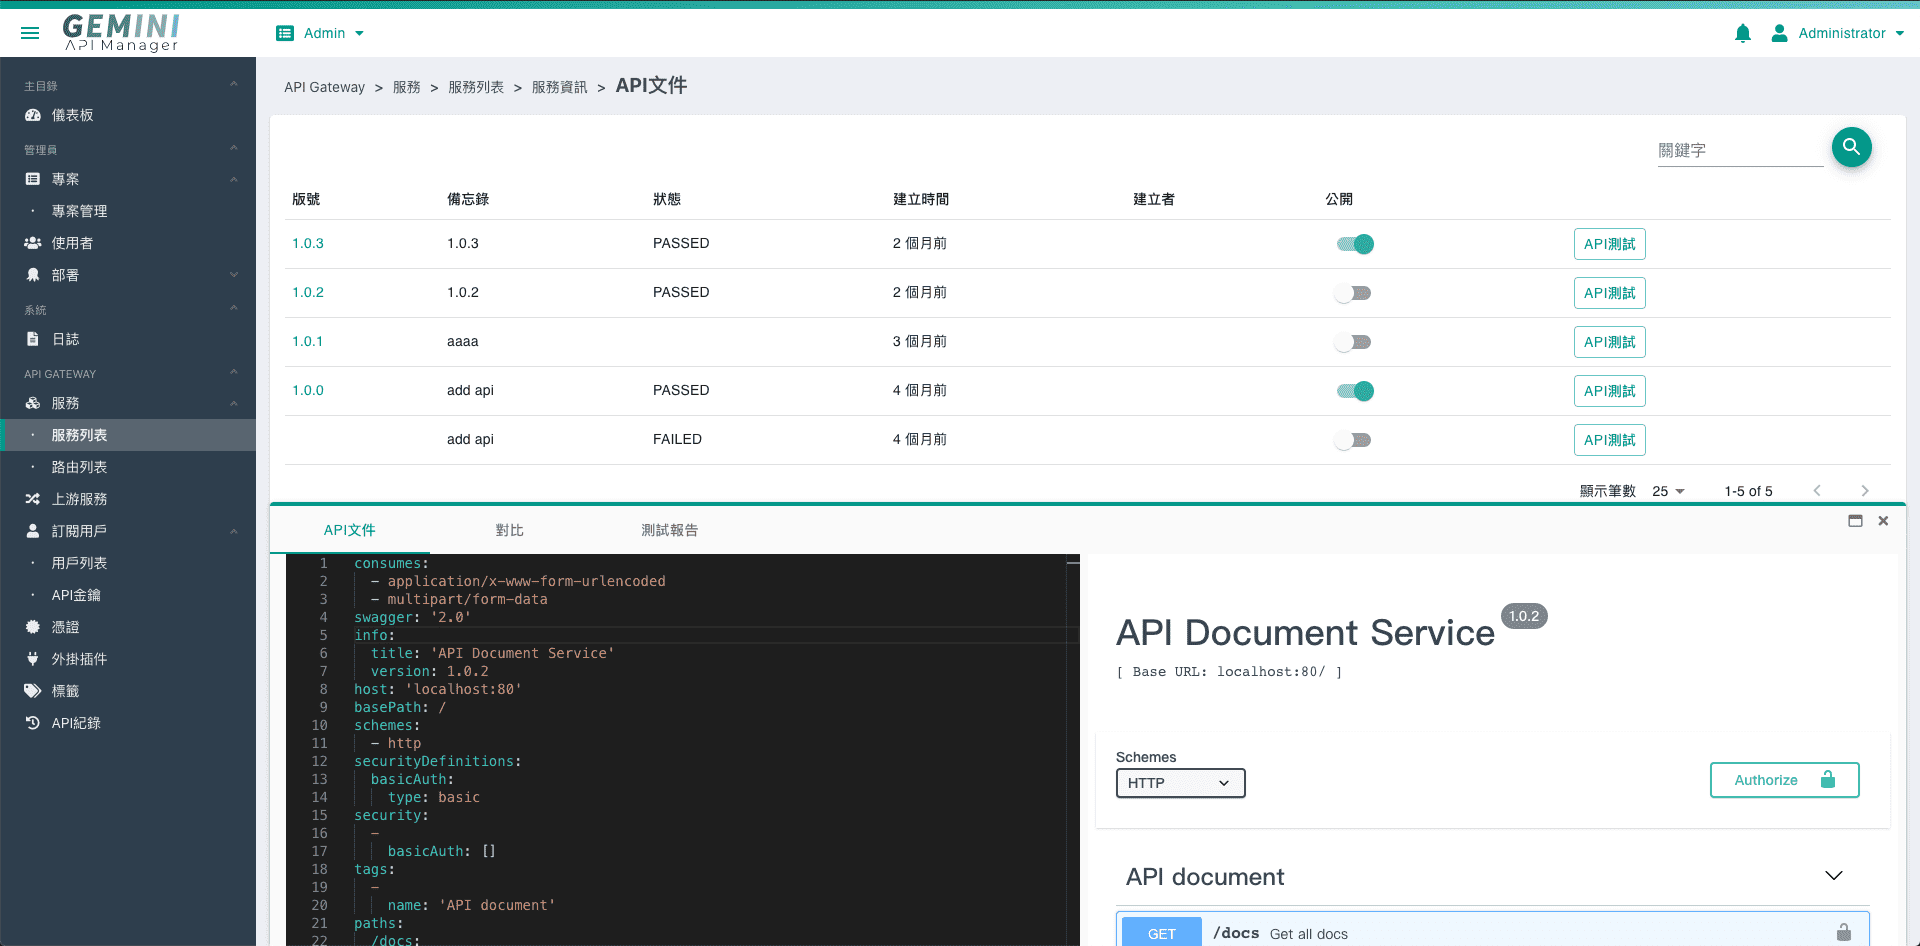The image size is (1920, 946).
Task: Open the rows-per-page 25 dropdown
Action: (x=1668, y=491)
